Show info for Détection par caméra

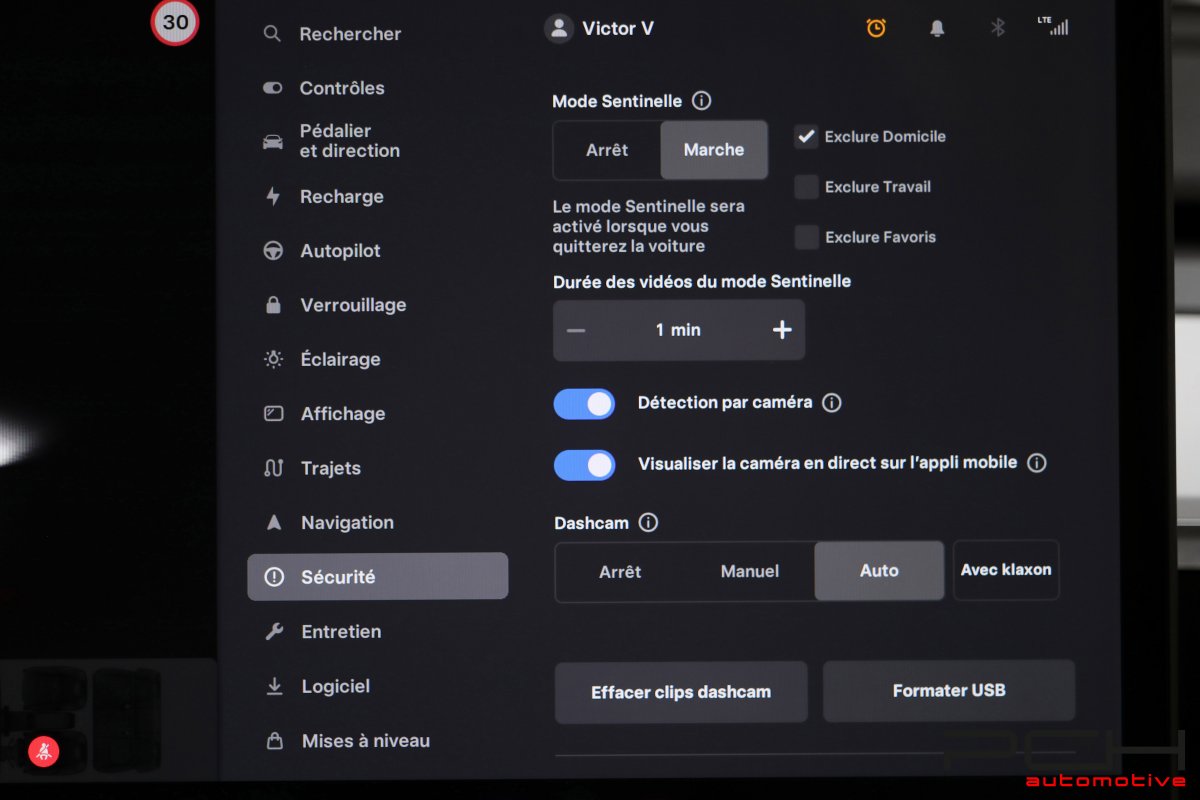832,403
